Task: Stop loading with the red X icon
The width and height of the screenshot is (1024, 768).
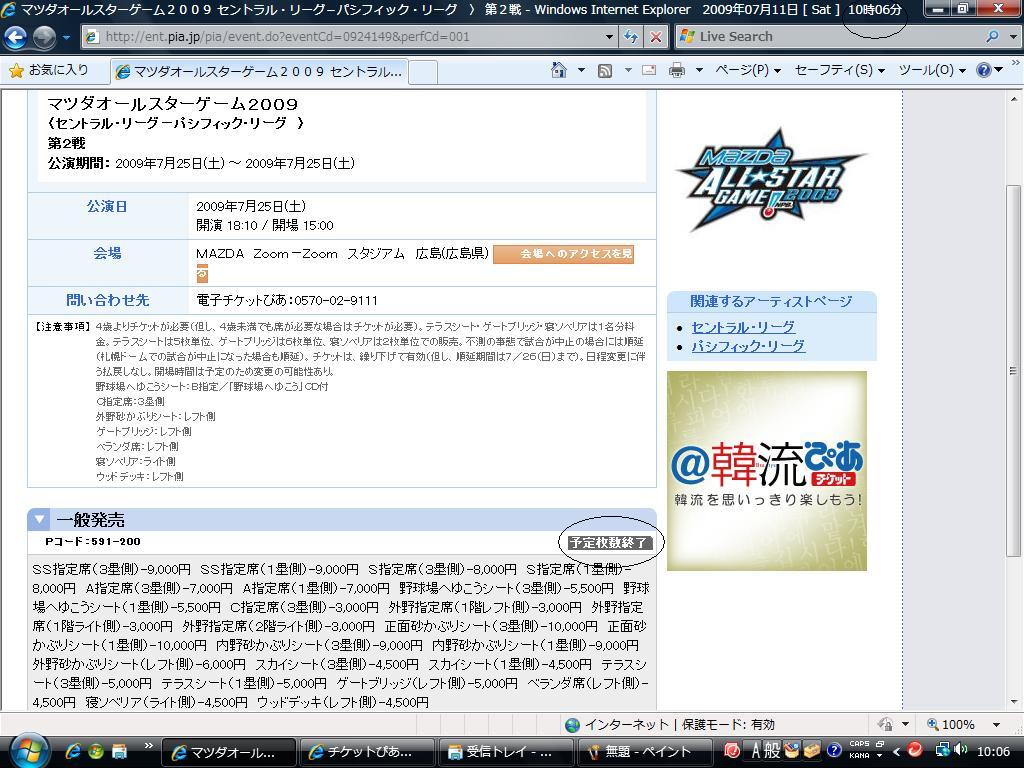Action: (x=655, y=37)
